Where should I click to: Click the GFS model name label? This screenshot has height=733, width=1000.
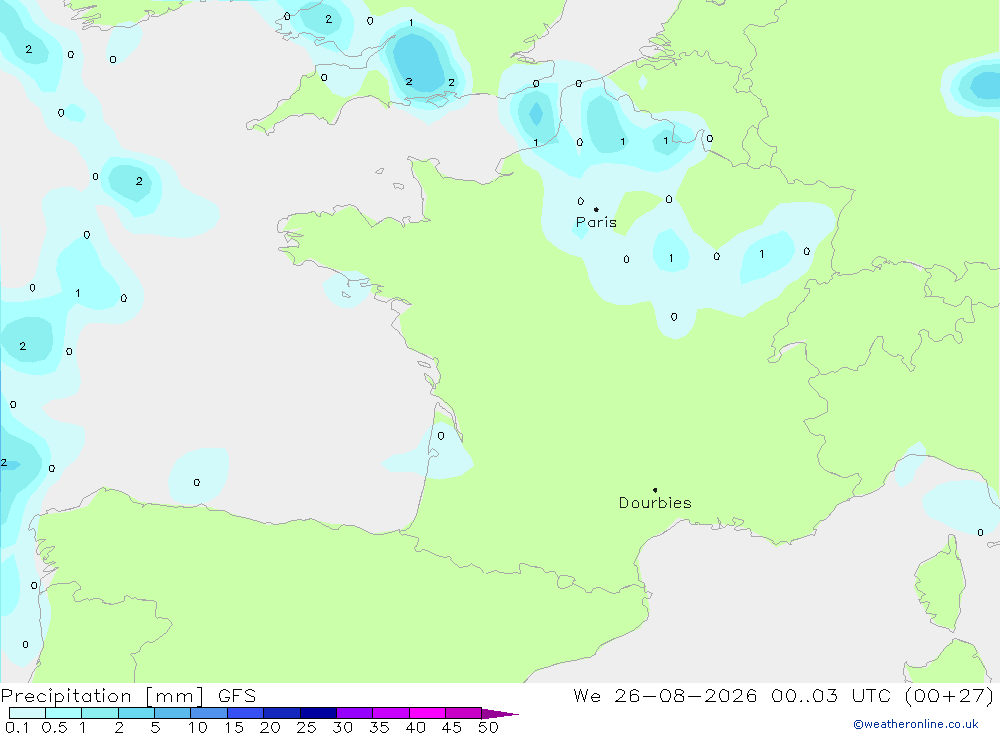tap(237, 696)
